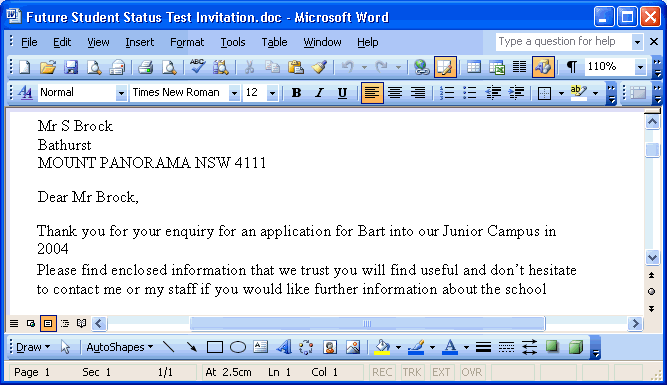Set Align Right paragraph alignment
This screenshot has height=385, width=667.
pos(418,93)
